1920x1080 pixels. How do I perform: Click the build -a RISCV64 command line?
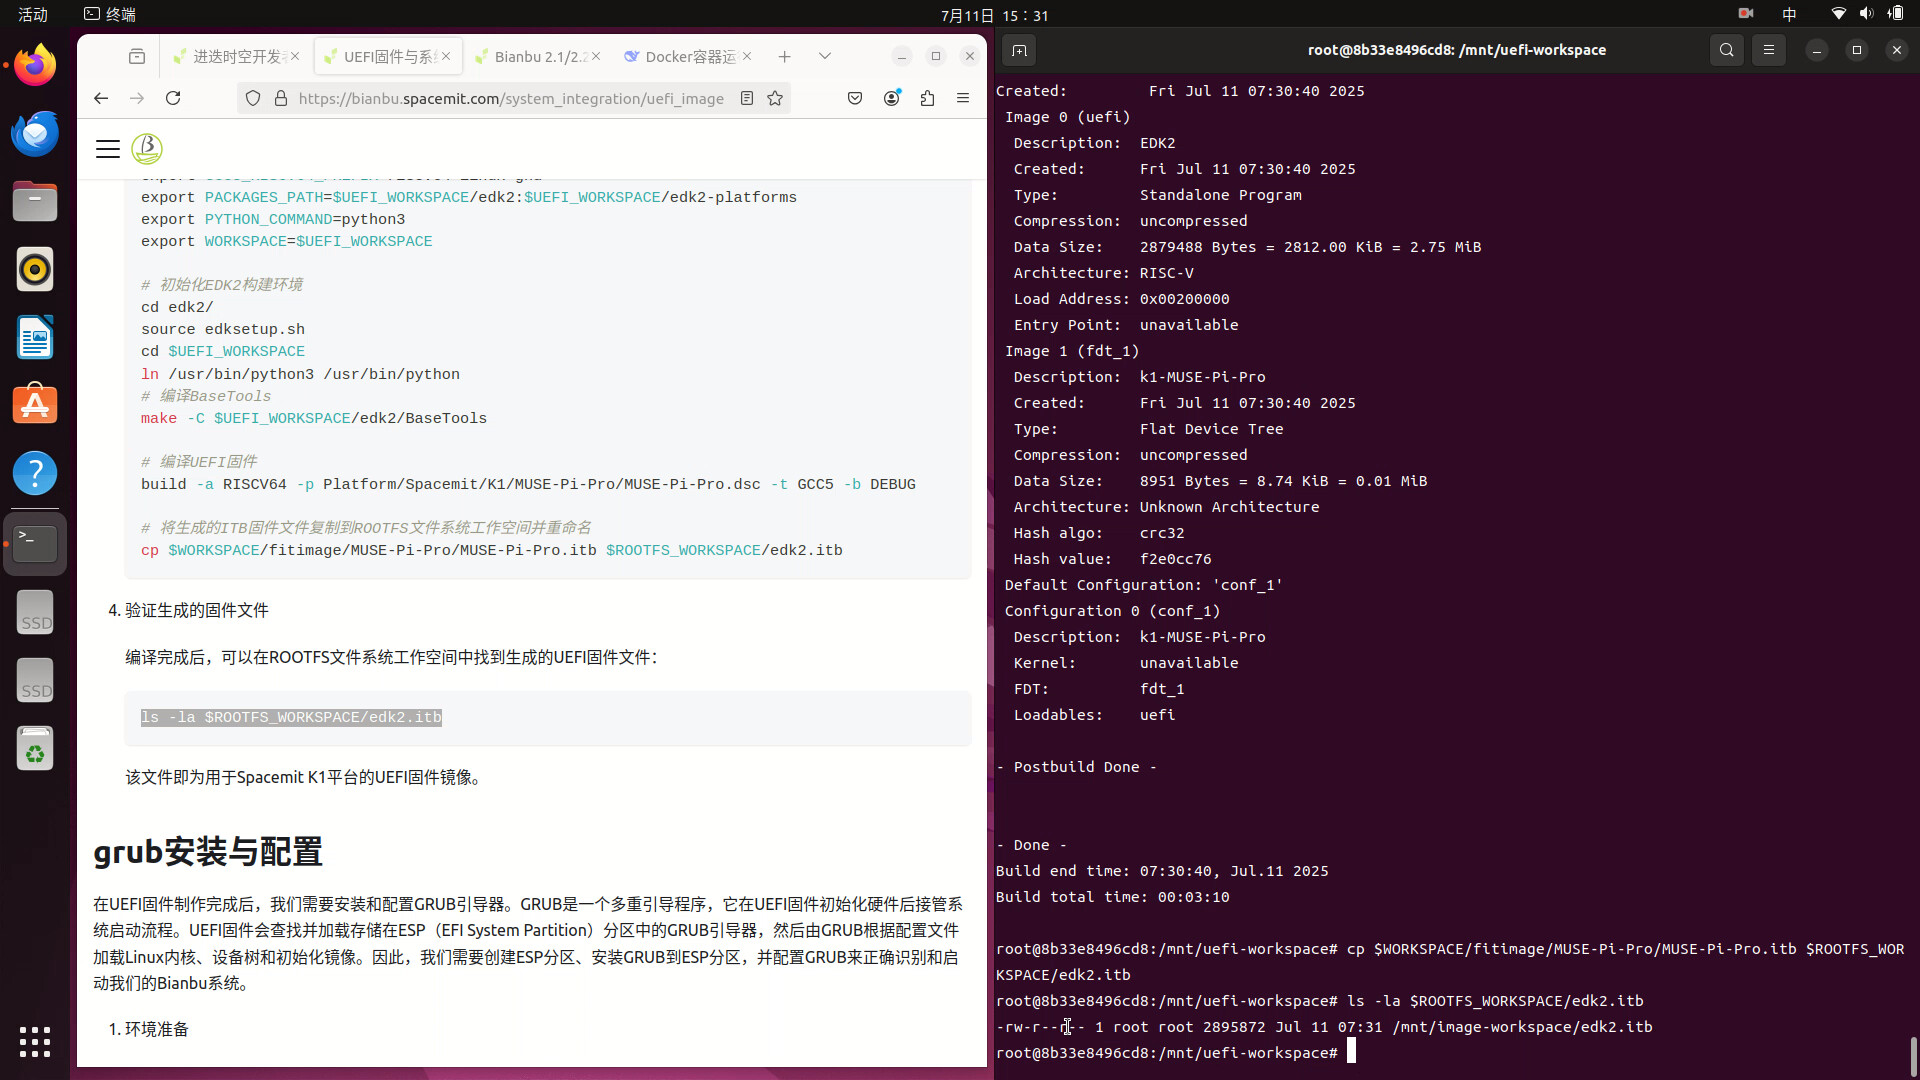coord(528,484)
